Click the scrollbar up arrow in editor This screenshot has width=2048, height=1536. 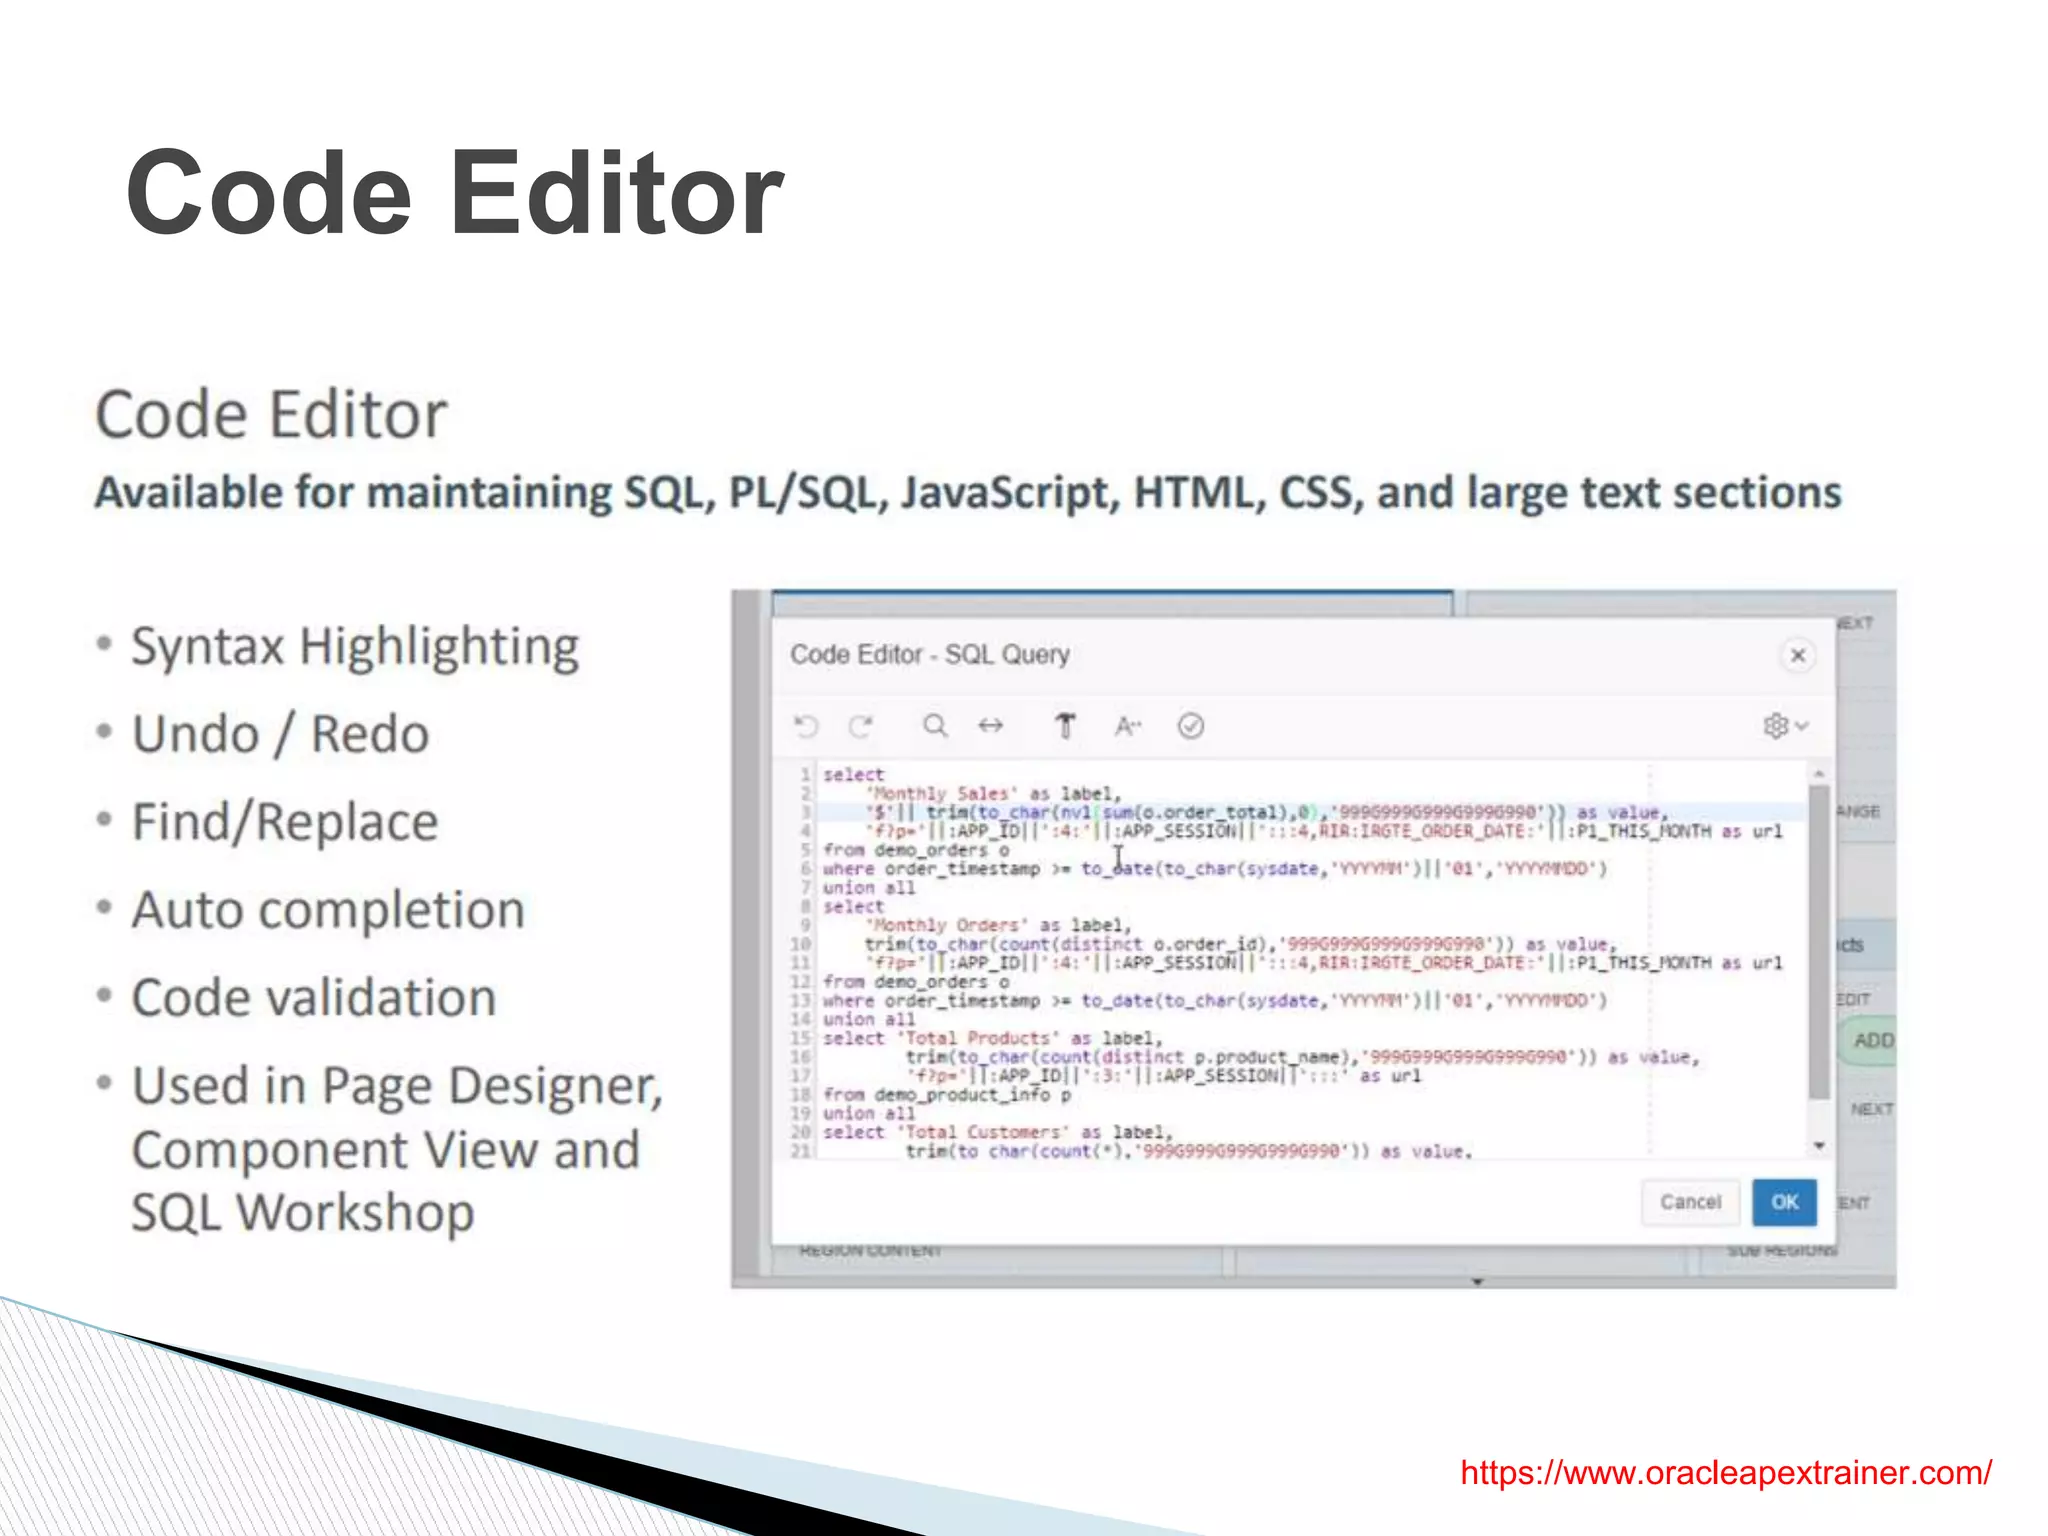(1819, 774)
